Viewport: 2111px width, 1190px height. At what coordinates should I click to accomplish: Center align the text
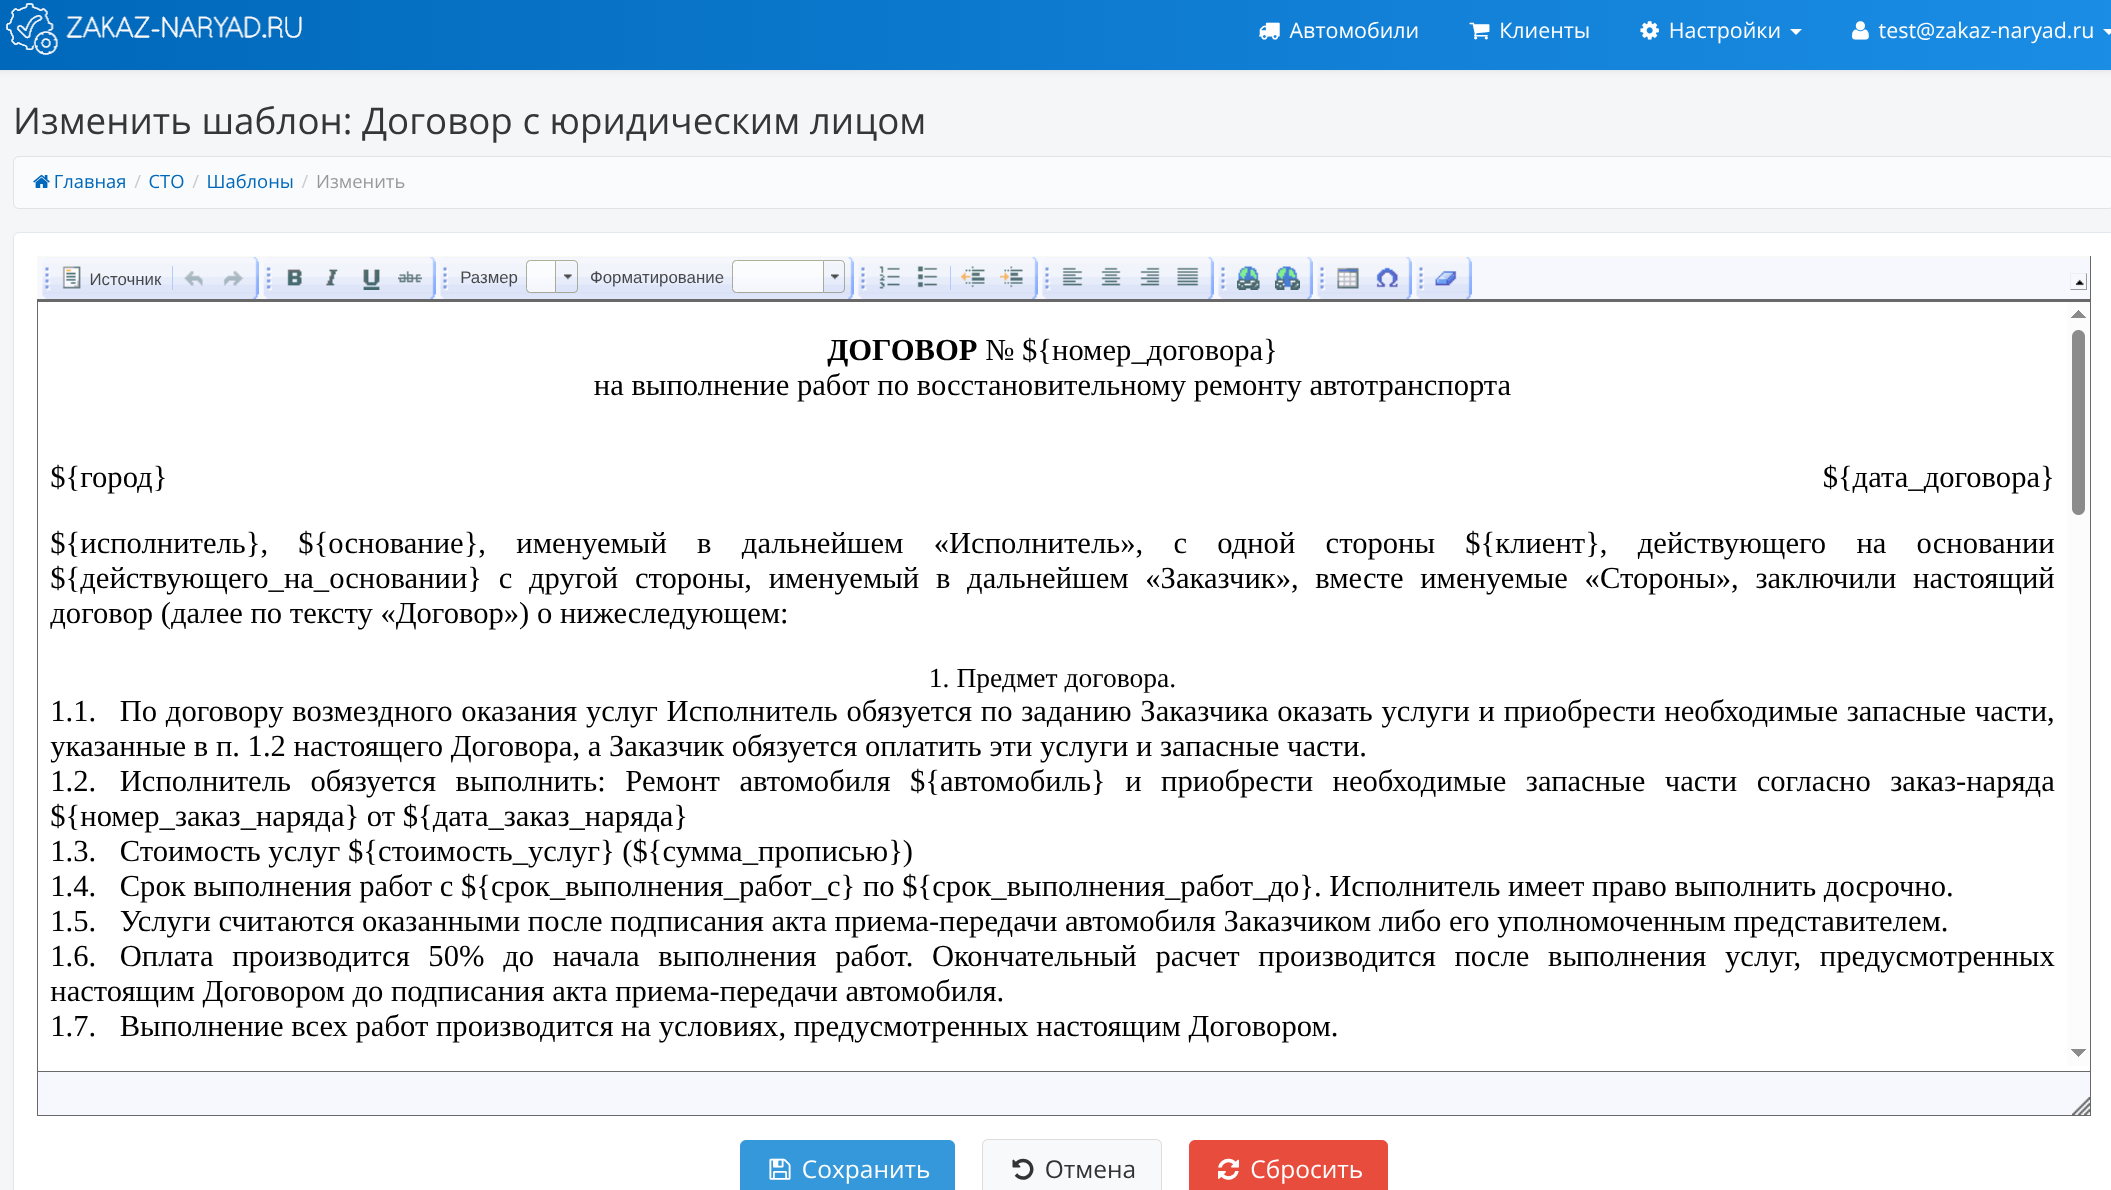tap(1110, 278)
